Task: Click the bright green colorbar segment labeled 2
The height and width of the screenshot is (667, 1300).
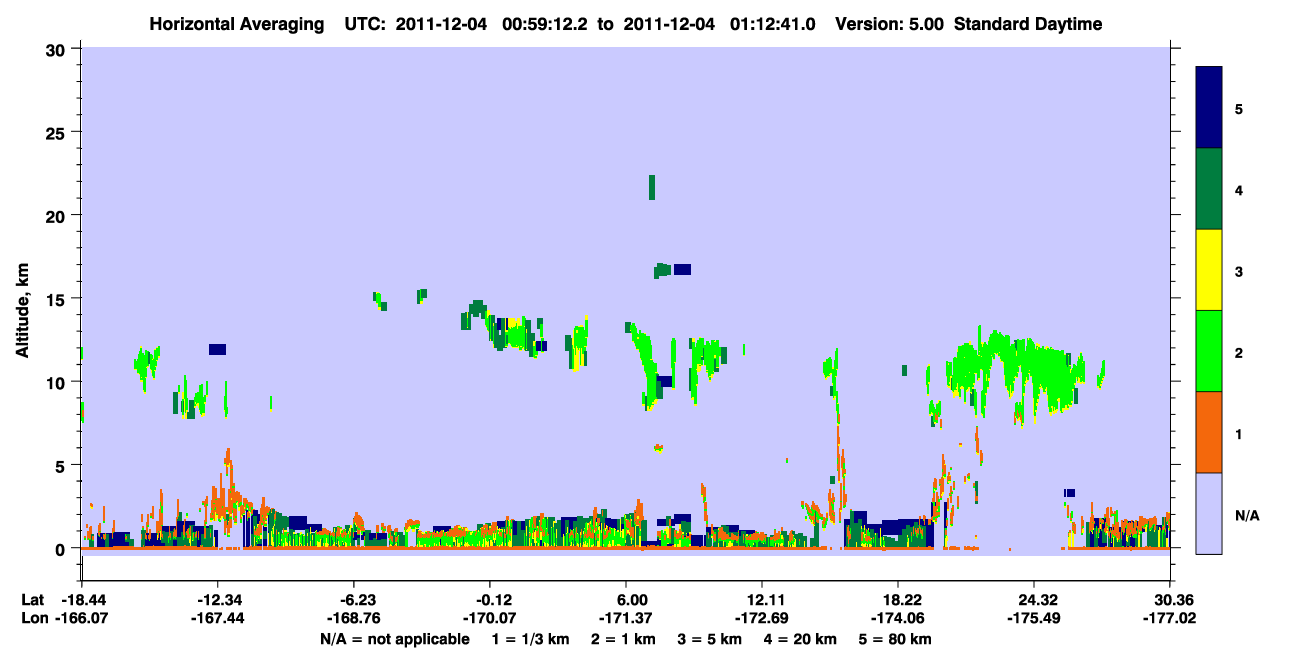Action: 1209,351
